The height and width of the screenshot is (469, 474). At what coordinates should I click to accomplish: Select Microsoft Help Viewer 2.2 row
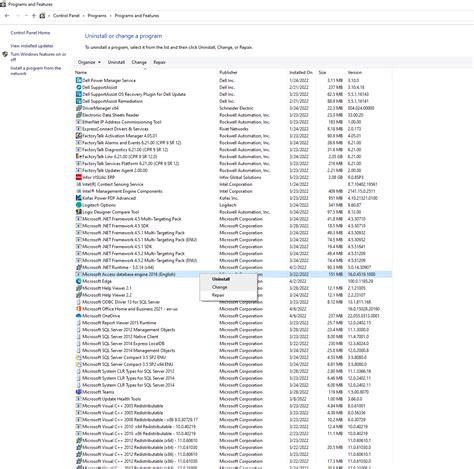[233, 295]
